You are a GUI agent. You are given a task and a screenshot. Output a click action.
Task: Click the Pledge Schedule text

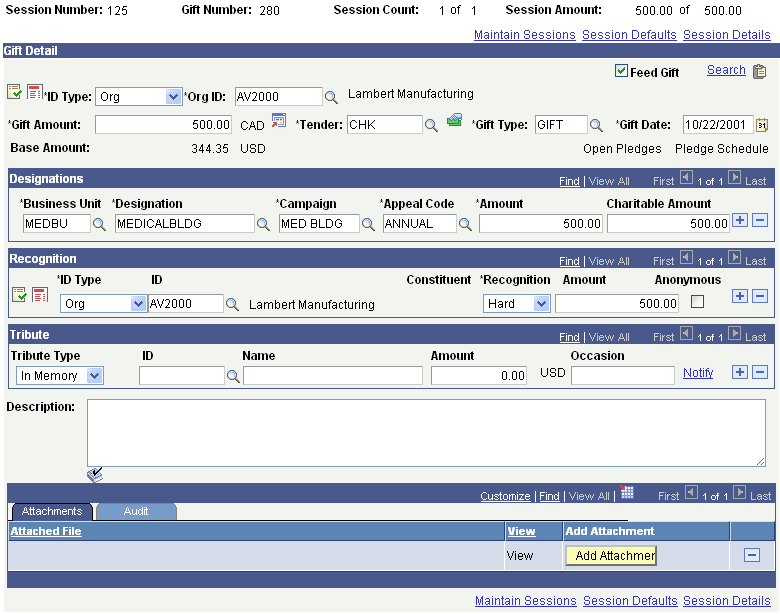click(x=721, y=149)
